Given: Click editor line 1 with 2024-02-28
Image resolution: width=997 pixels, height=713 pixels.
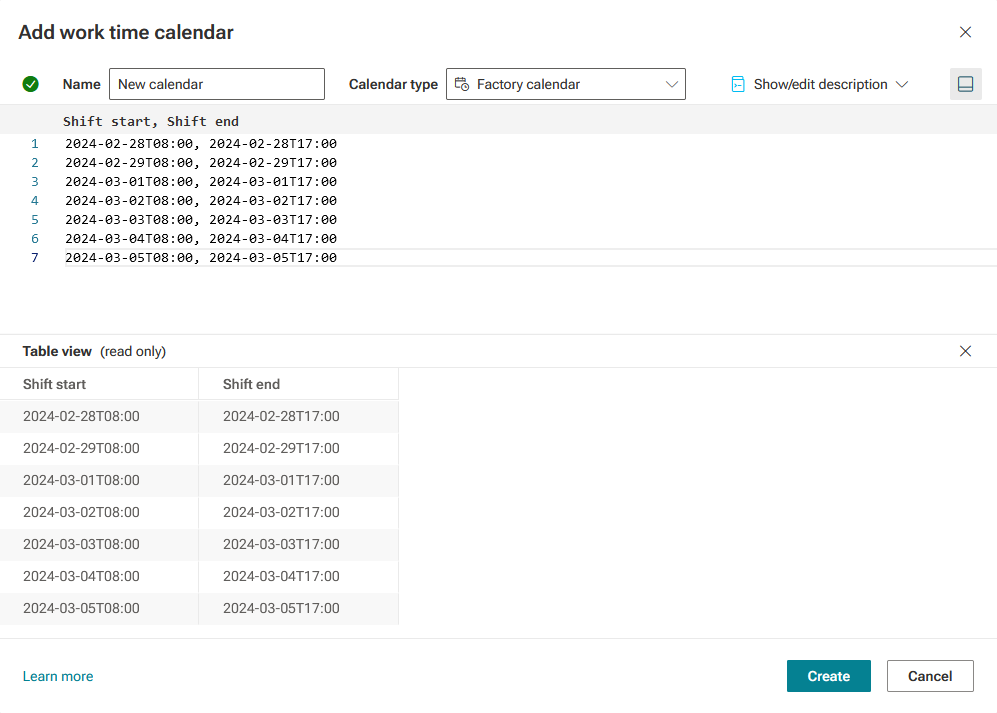Looking at the screenshot, I should coord(201,144).
